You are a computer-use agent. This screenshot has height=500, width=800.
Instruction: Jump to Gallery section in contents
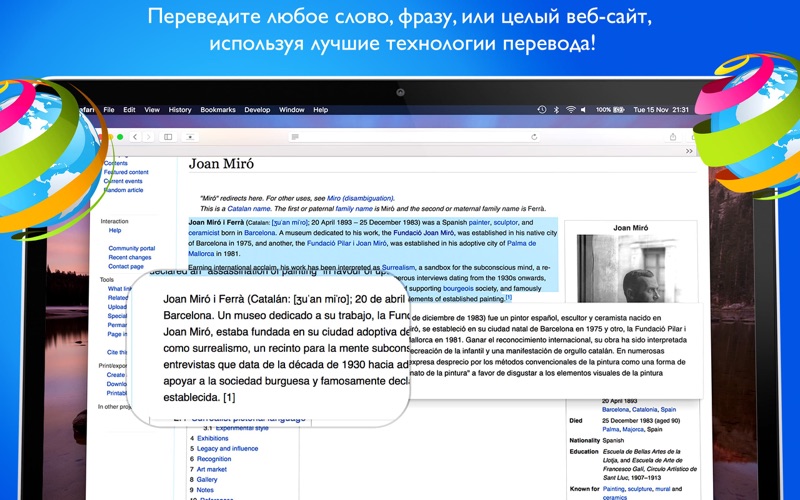pos(207,480)
